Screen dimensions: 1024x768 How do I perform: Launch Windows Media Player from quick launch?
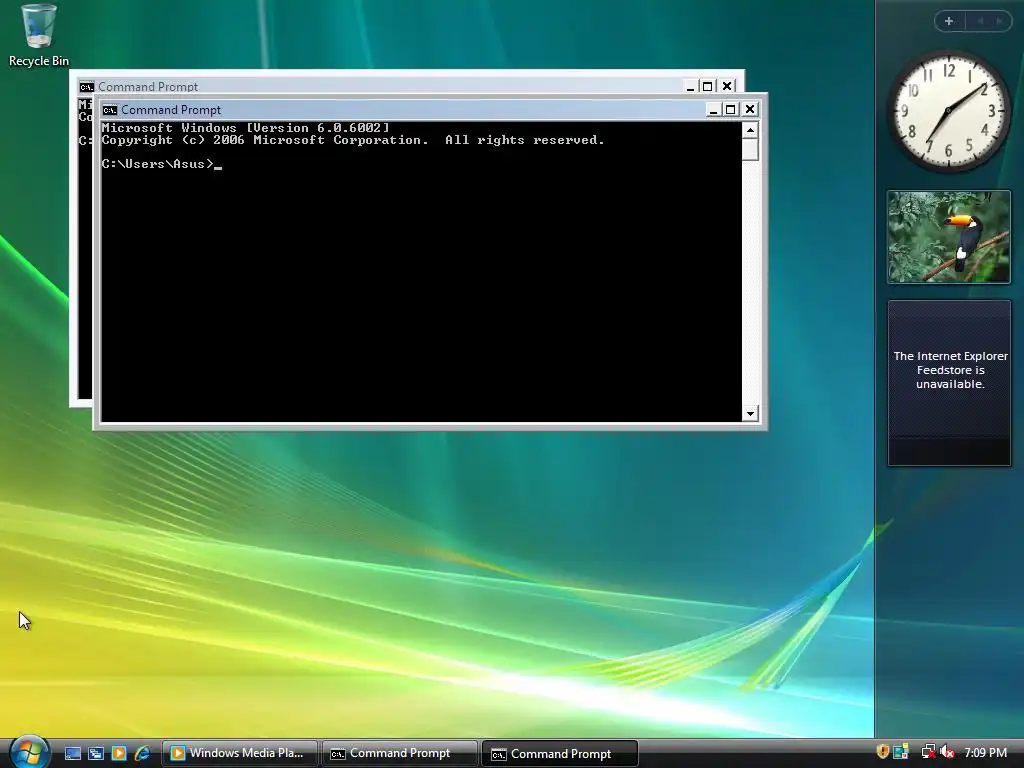[118, 753]
